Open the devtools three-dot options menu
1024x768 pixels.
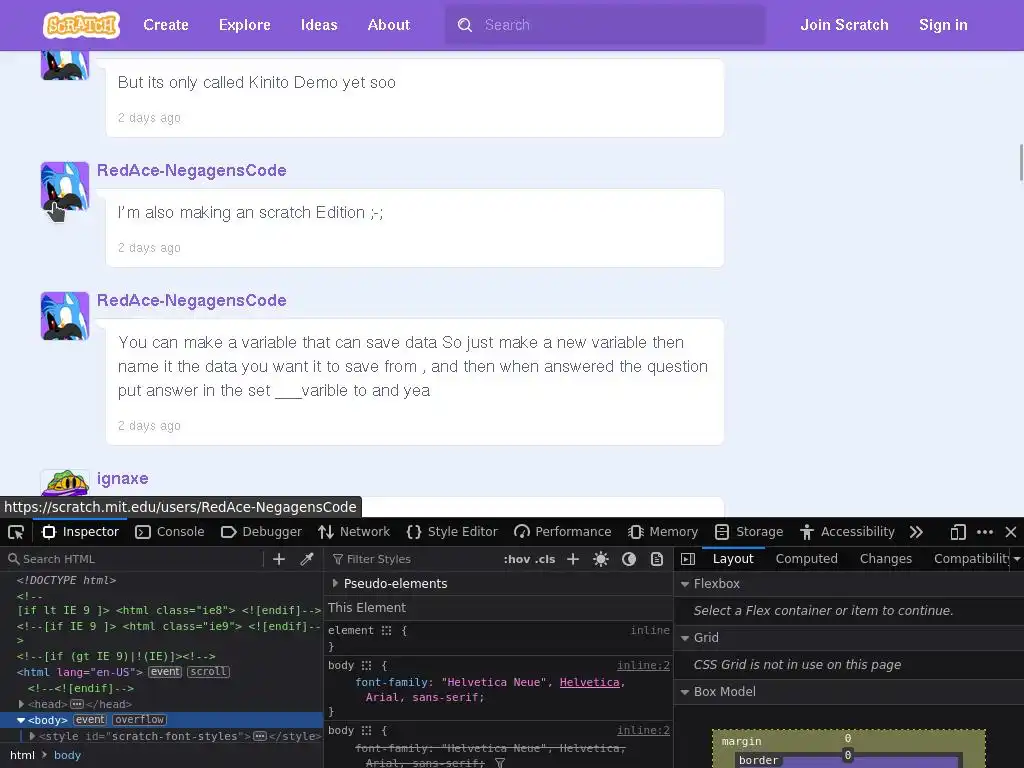[x=985, y=532]
